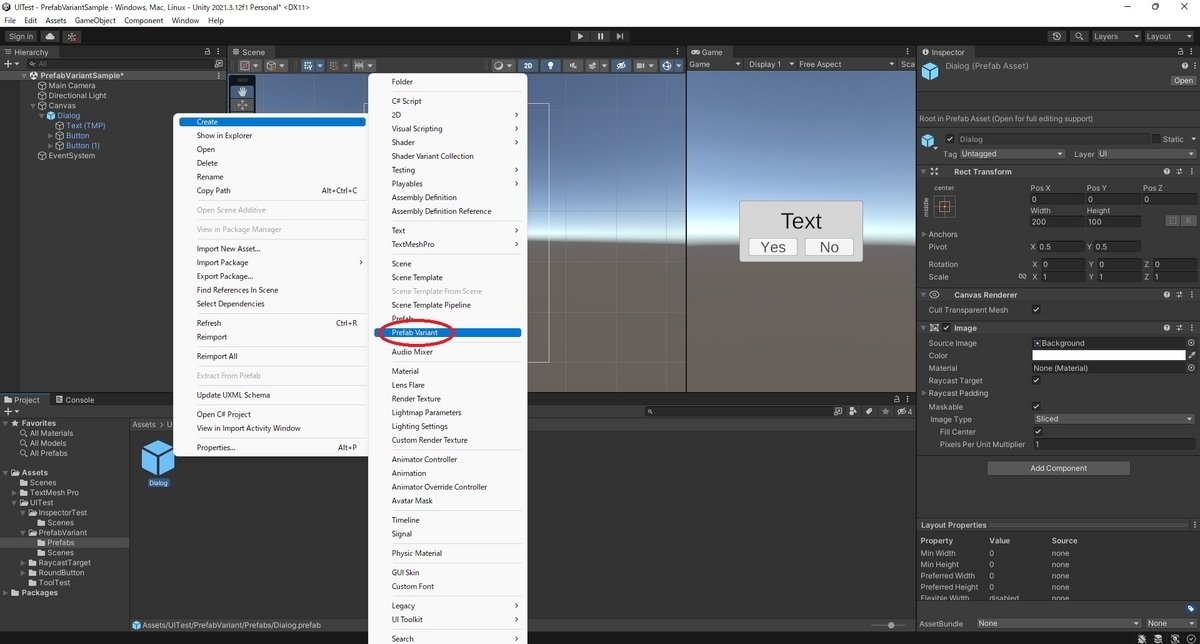Toggle the 2D view mode in Scene
This screenshot has height=644, width=1200.
[x=528, y=66]
